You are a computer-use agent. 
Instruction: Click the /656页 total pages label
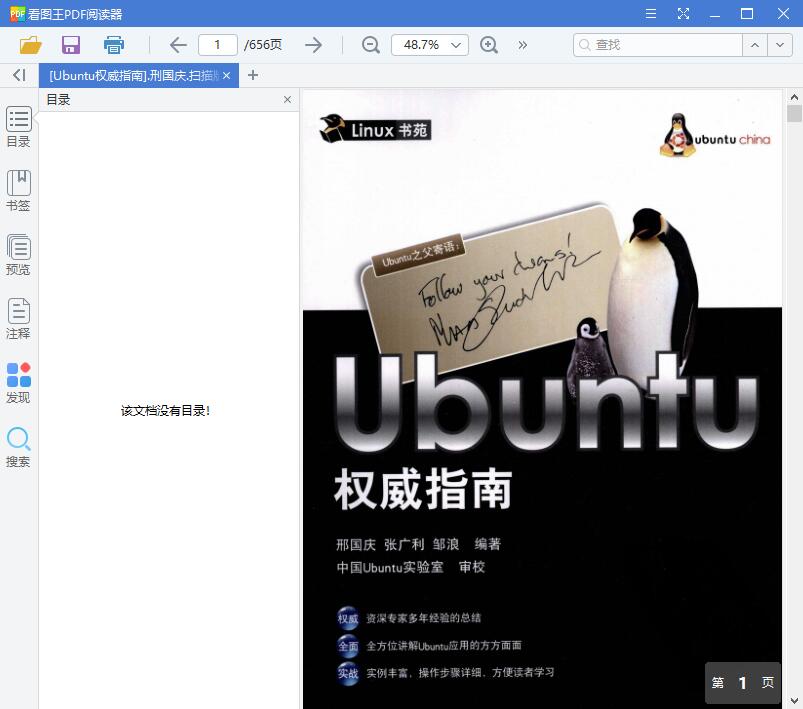(x=263, y=45)
